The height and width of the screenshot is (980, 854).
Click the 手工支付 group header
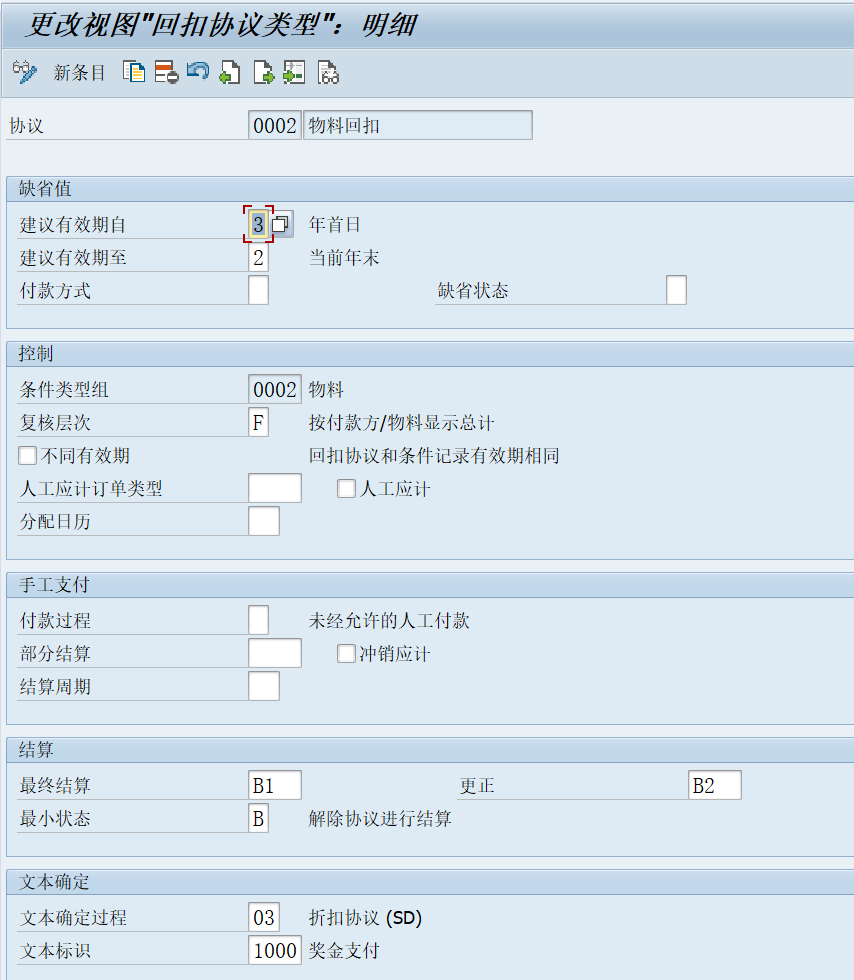(x=54, y=585)
